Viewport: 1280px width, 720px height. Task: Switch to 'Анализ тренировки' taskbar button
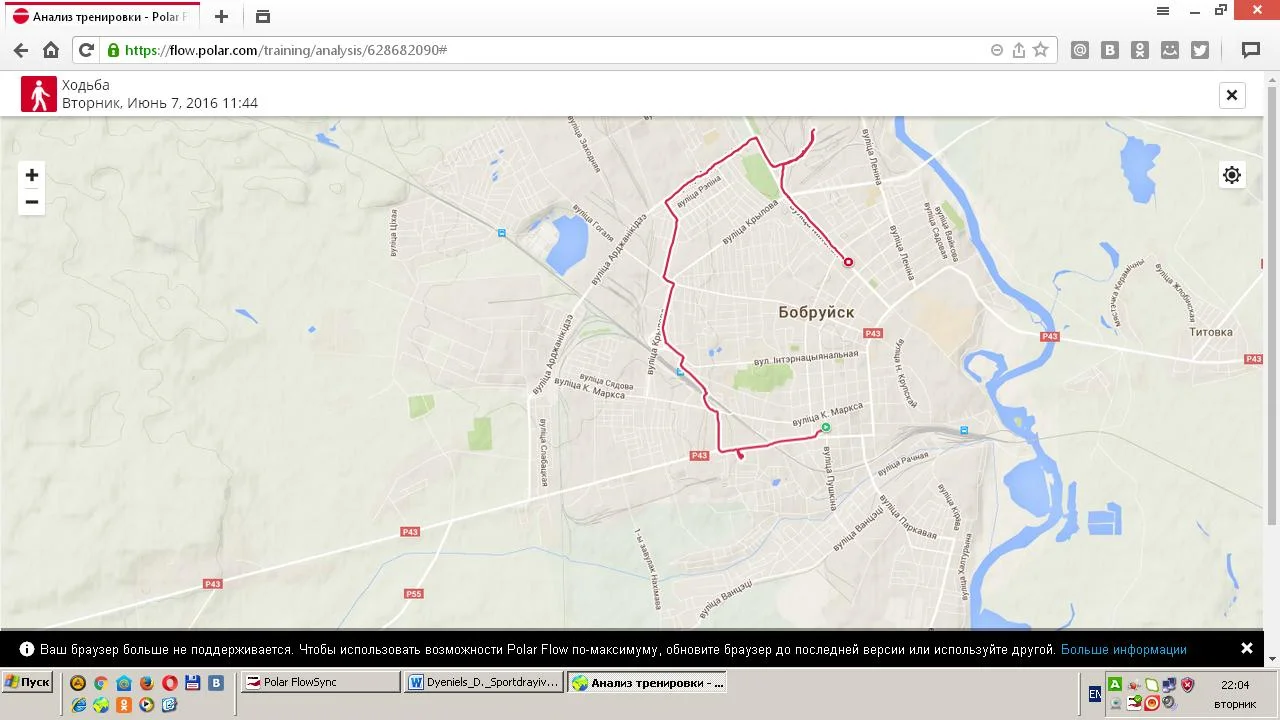point(647,683)
